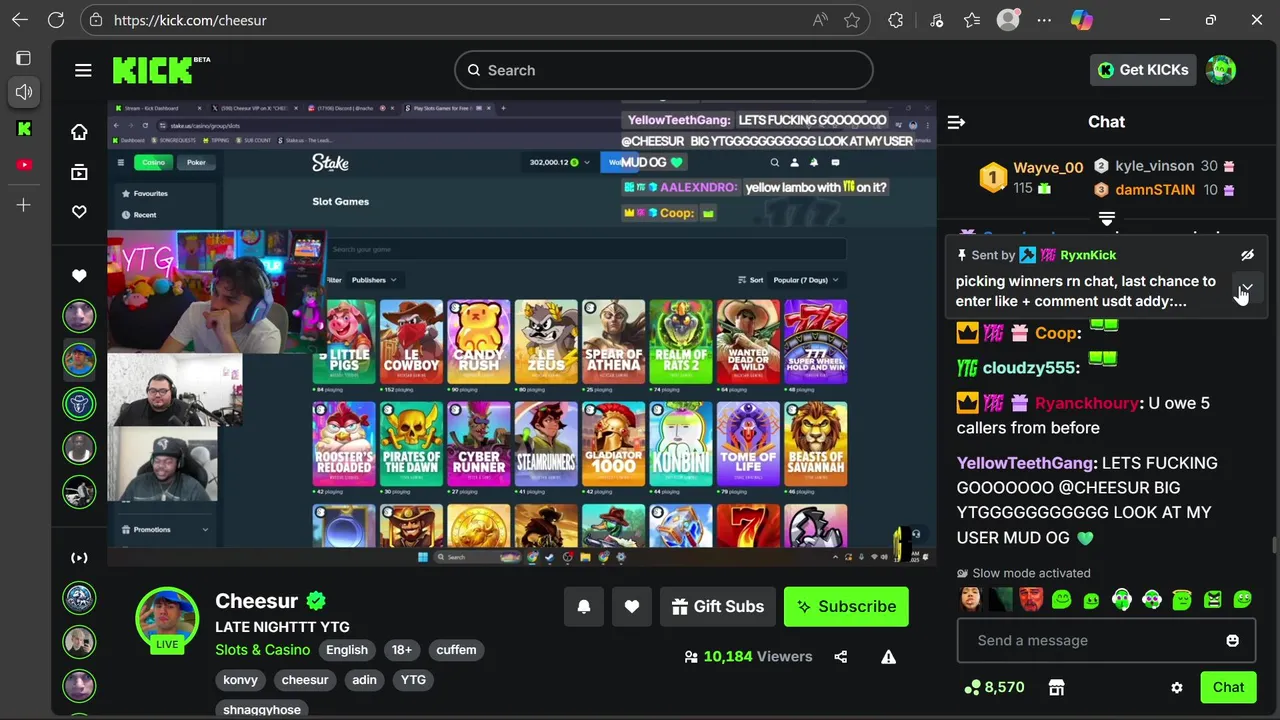Report the stream via warning icon
The height and width of the screenshot is (720, 1280).
[888, 657]
